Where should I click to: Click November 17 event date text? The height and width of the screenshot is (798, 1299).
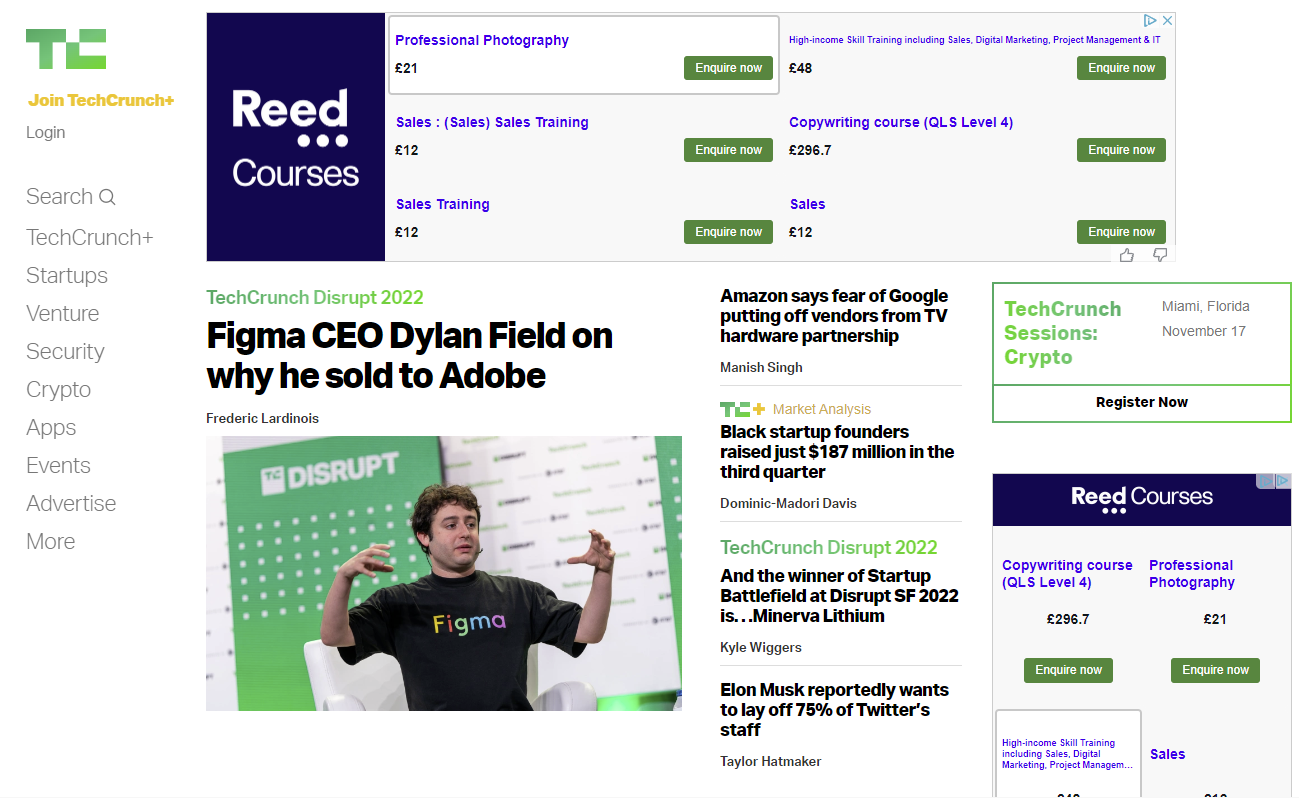coord(1203,331)
